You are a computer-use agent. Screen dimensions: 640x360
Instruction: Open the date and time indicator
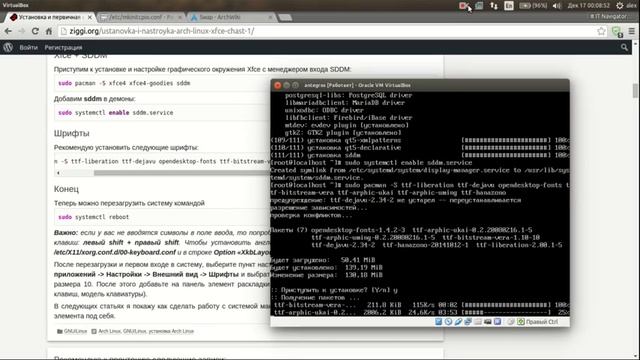588,6
